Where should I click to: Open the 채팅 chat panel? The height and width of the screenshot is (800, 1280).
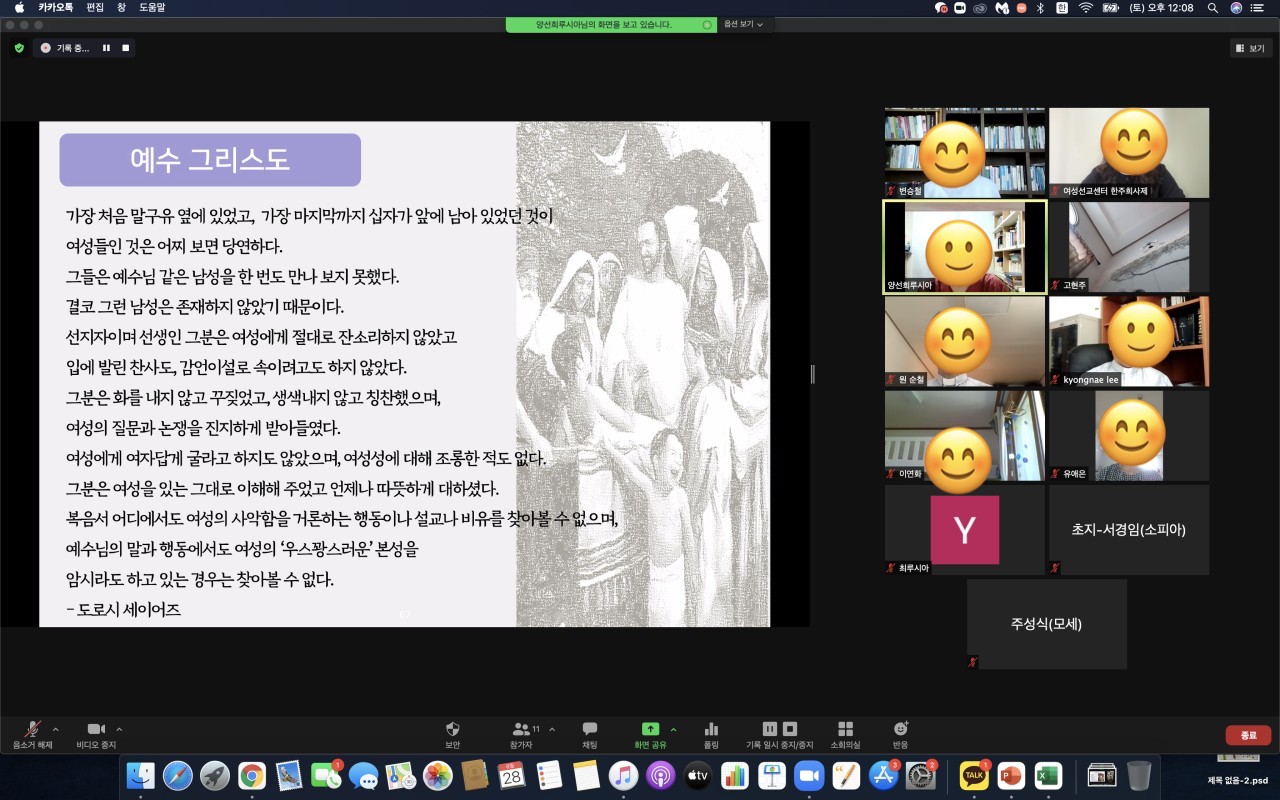pos(590,730)
